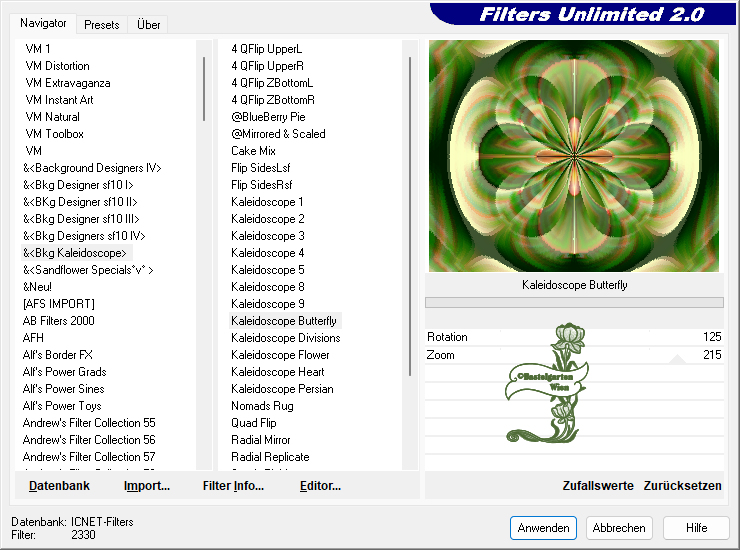Reset parameters with Zurücksetzen

pos(682,486)
